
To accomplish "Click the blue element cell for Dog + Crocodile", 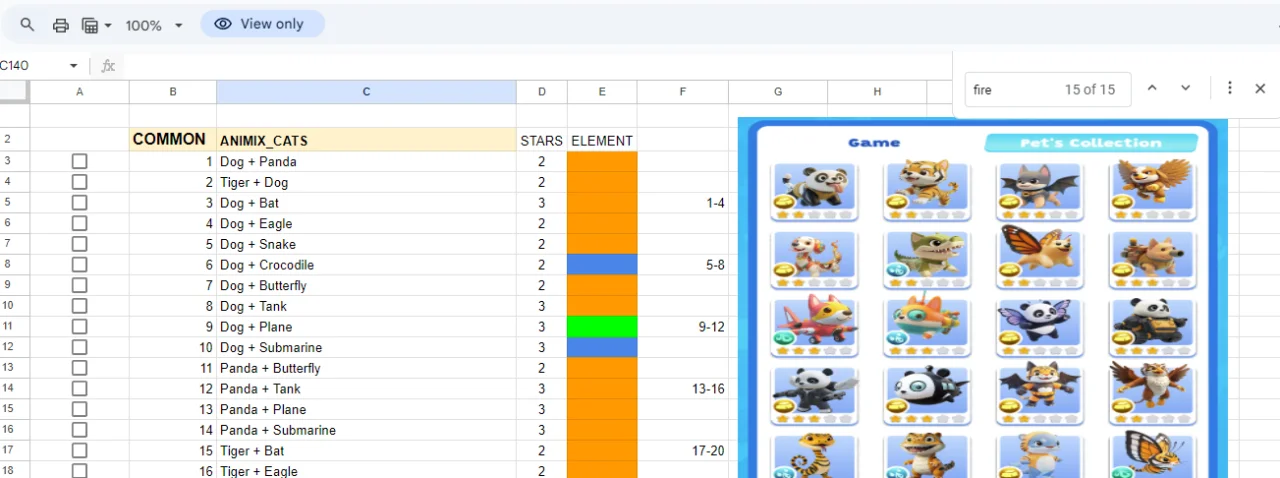I will click(602, 265).
